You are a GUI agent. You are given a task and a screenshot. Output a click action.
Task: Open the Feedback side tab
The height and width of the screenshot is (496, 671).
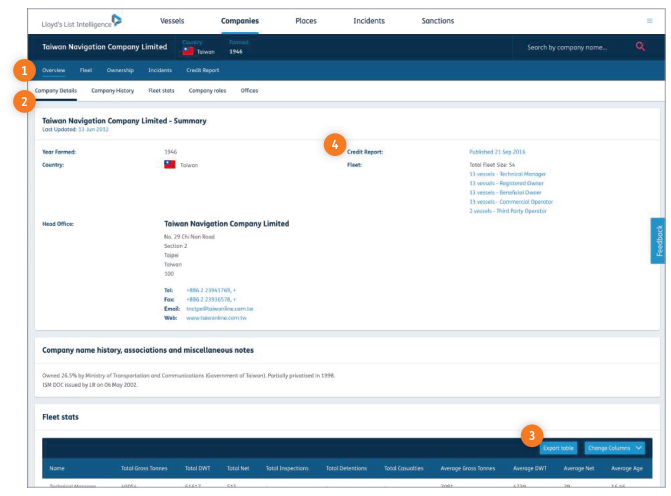(658, 241)
